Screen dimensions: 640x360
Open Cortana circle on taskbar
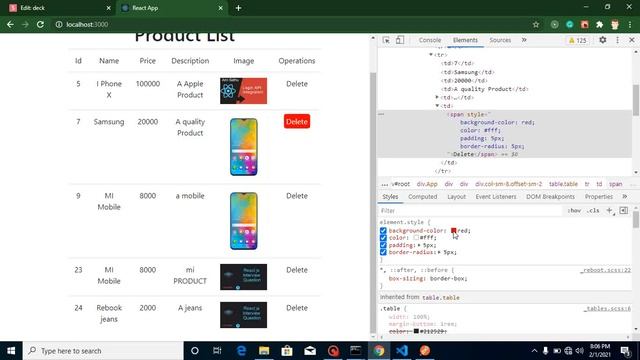tap(195, 351)
